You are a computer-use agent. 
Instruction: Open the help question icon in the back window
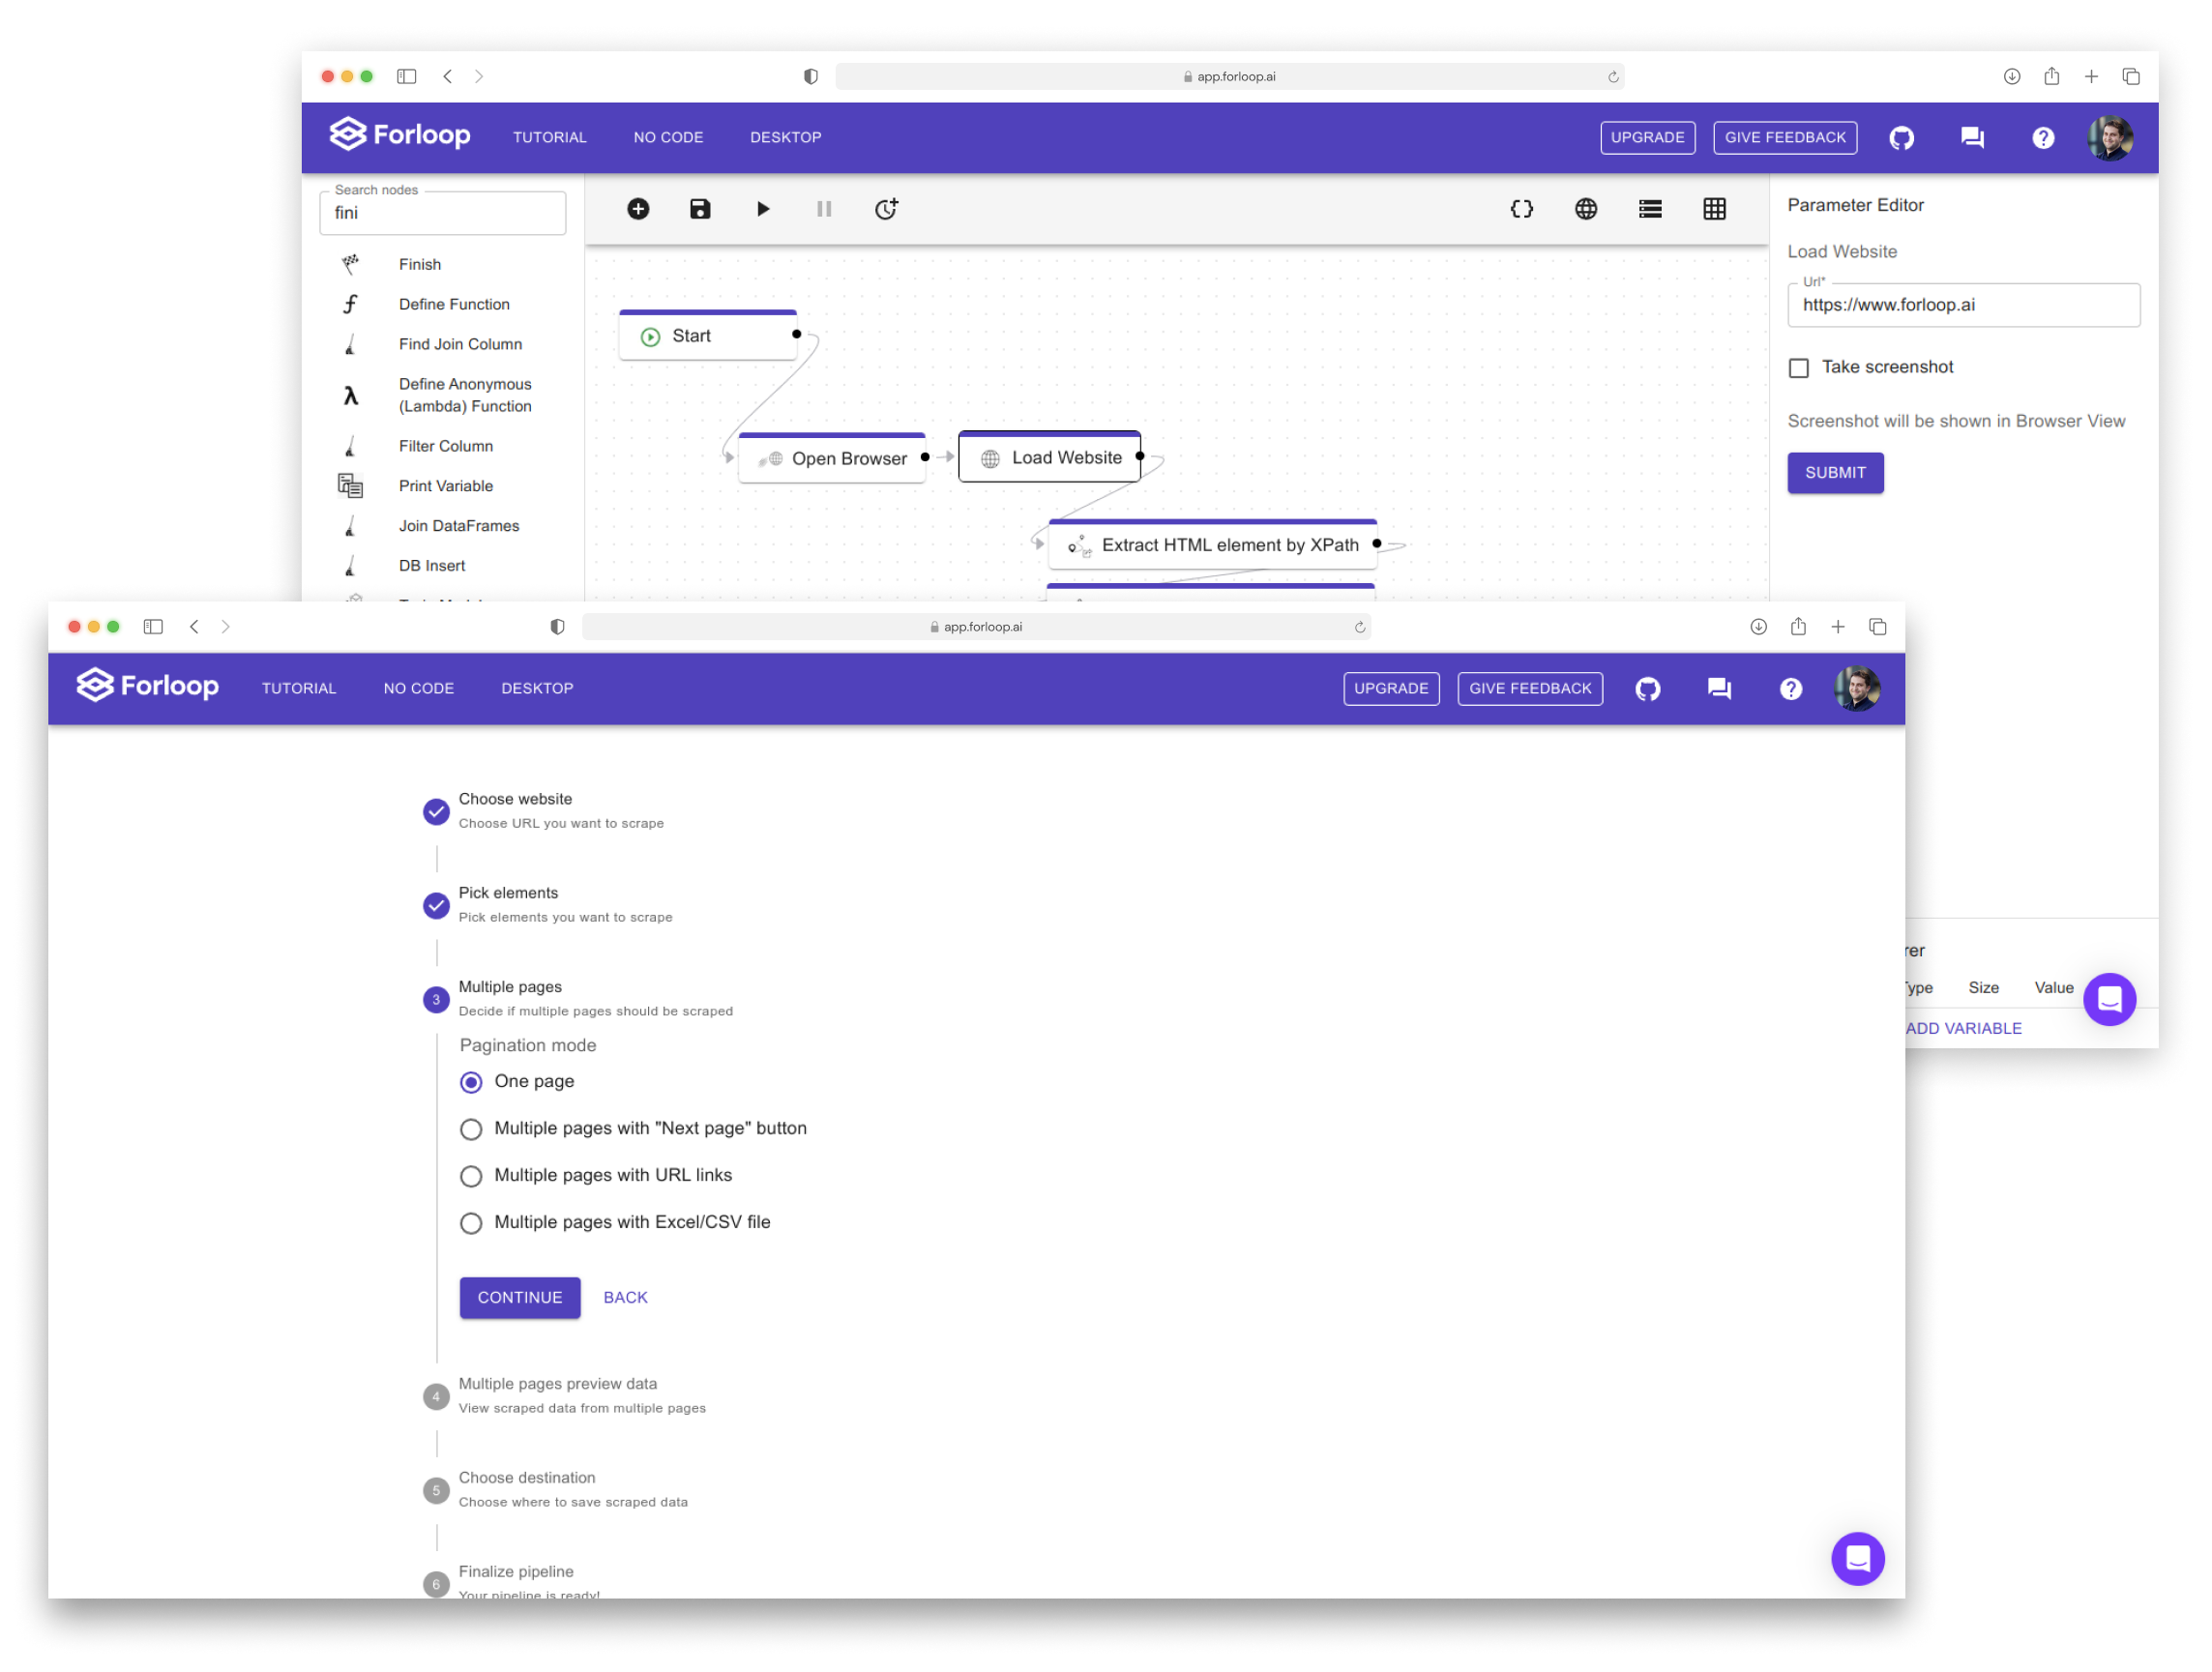click(x=2043, y=138)
